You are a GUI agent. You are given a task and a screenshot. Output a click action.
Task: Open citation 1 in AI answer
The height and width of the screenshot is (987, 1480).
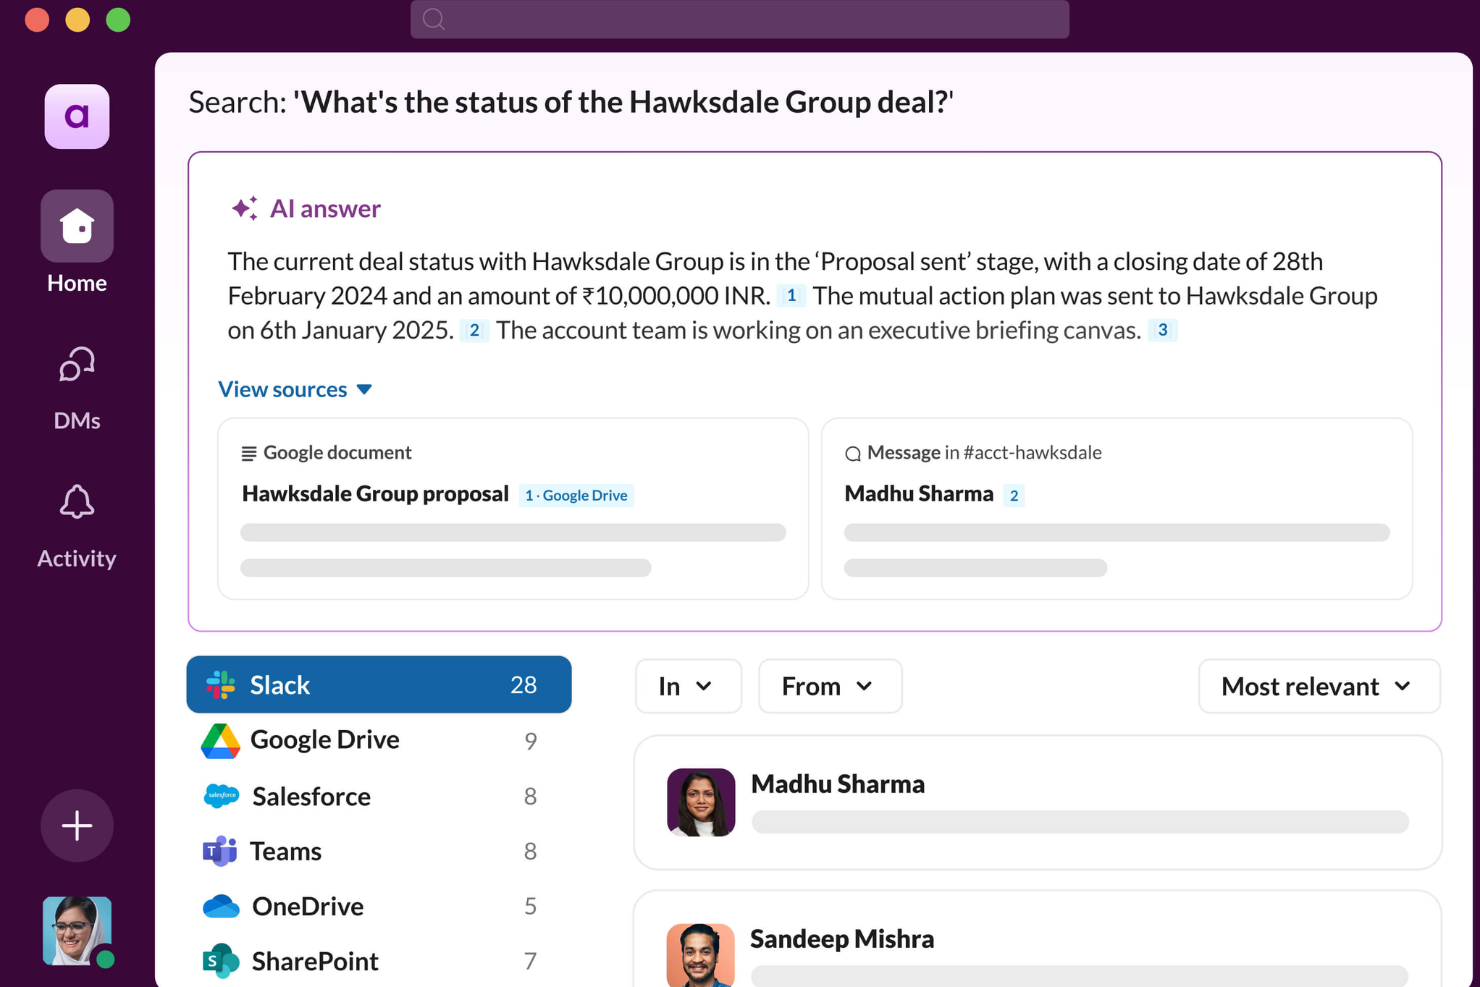pyautogui.click(x=791, y=296)
